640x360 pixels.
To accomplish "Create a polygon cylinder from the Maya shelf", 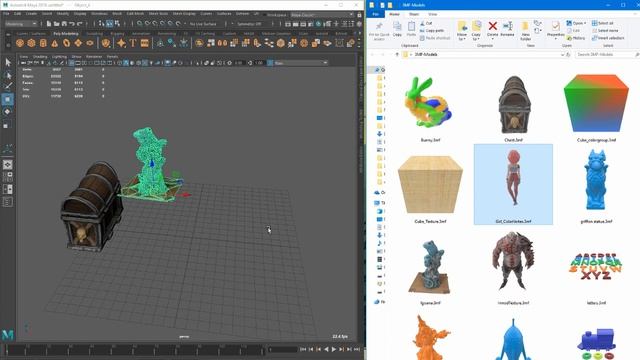I will [x=43, y=43].
